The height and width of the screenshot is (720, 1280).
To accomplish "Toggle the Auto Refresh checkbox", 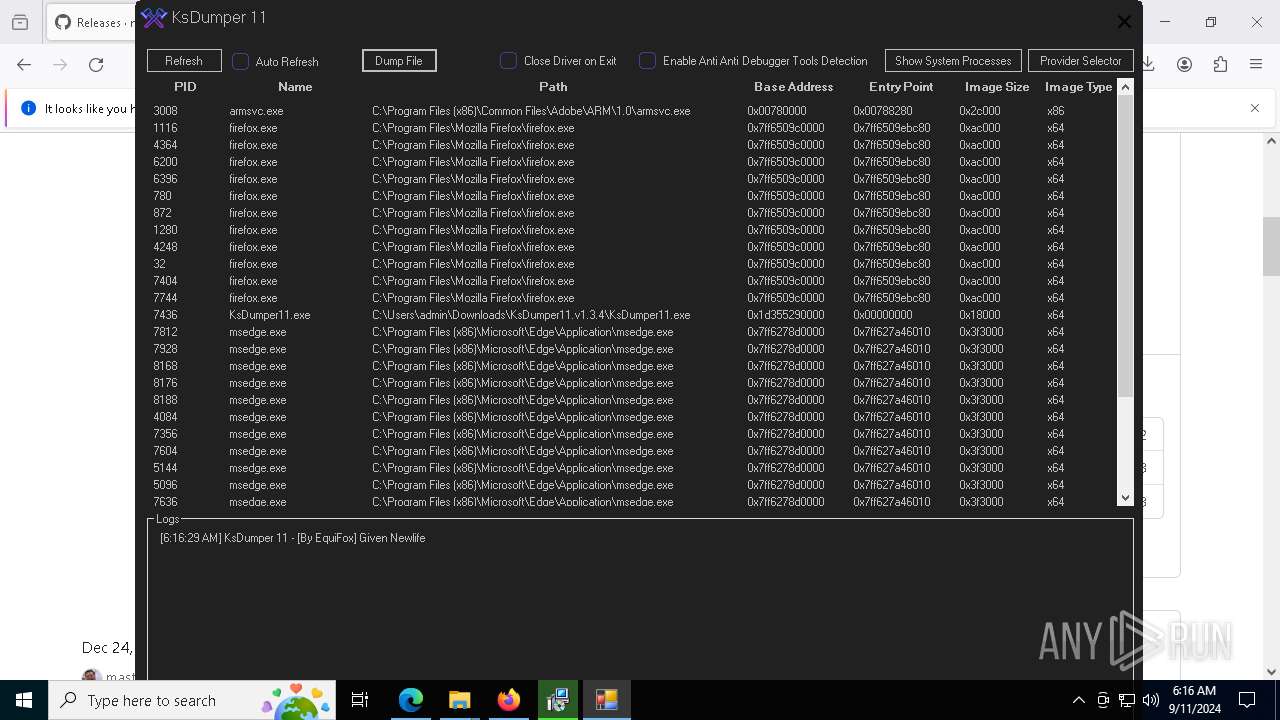I will [x=241, y=61].
